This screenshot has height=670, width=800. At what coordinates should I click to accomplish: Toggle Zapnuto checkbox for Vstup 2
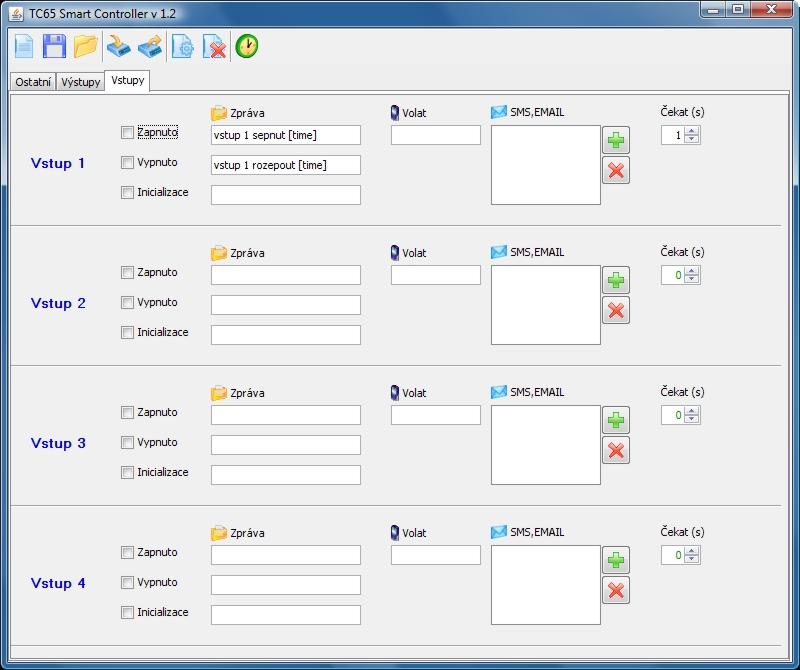[127, 272]
